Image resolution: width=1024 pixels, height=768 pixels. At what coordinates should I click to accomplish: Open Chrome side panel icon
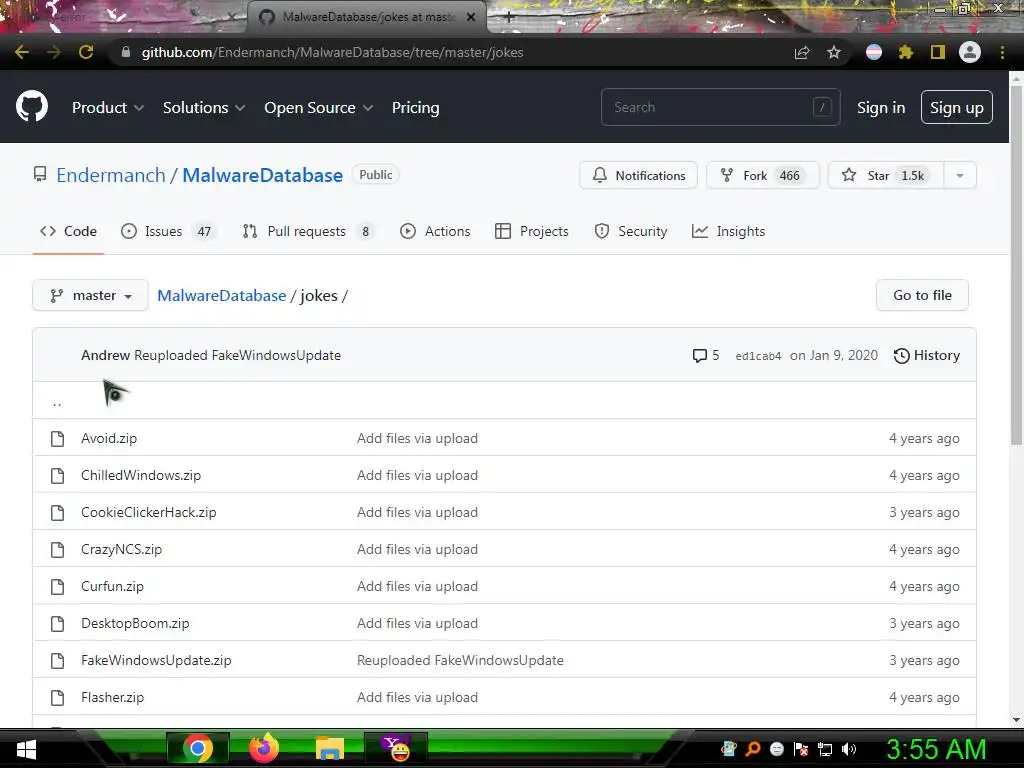[937, 52]
